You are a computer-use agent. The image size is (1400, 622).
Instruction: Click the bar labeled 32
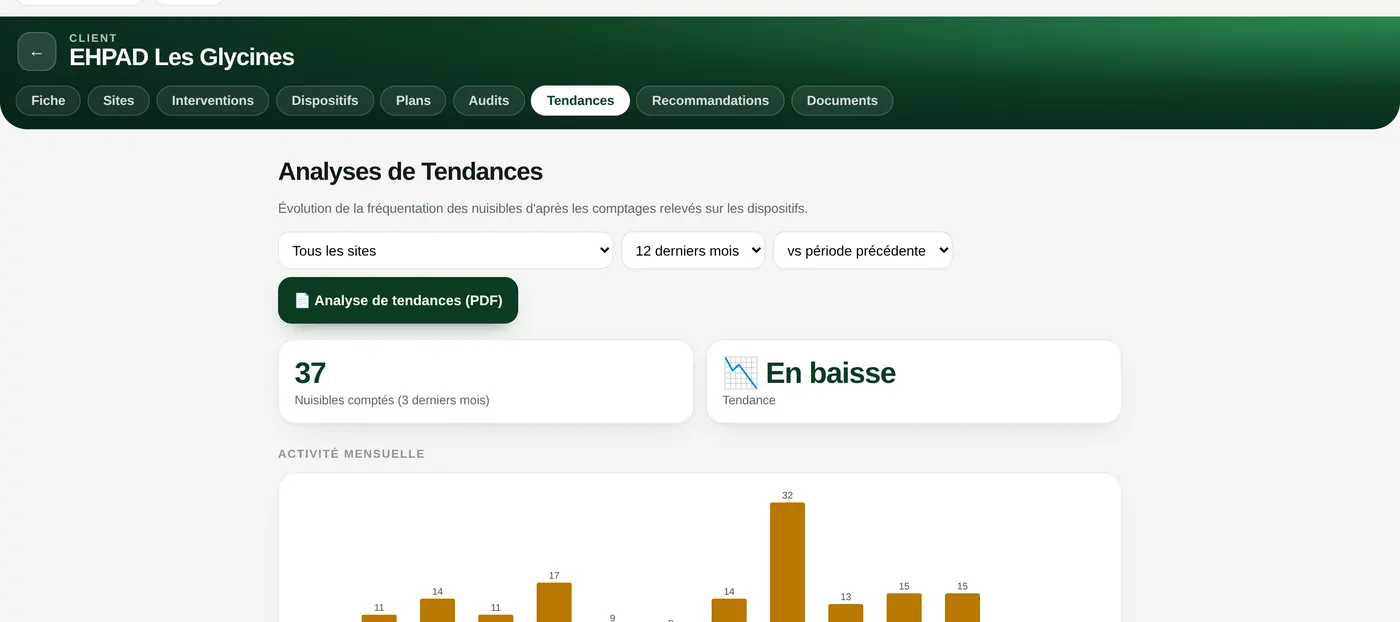point(787,562)
